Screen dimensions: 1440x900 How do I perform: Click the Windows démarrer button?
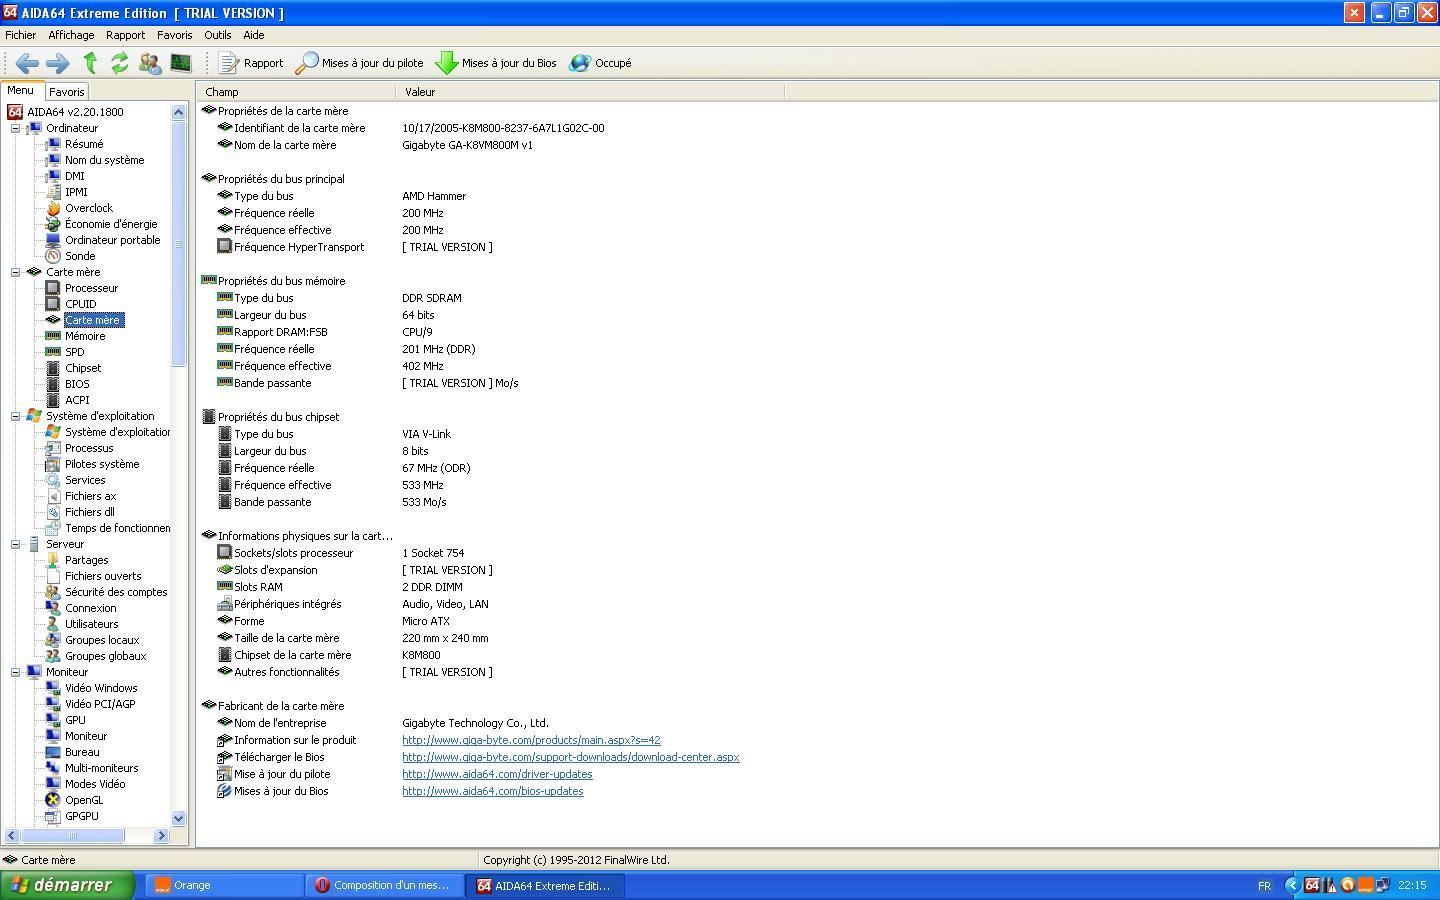(x=67, y=885)
